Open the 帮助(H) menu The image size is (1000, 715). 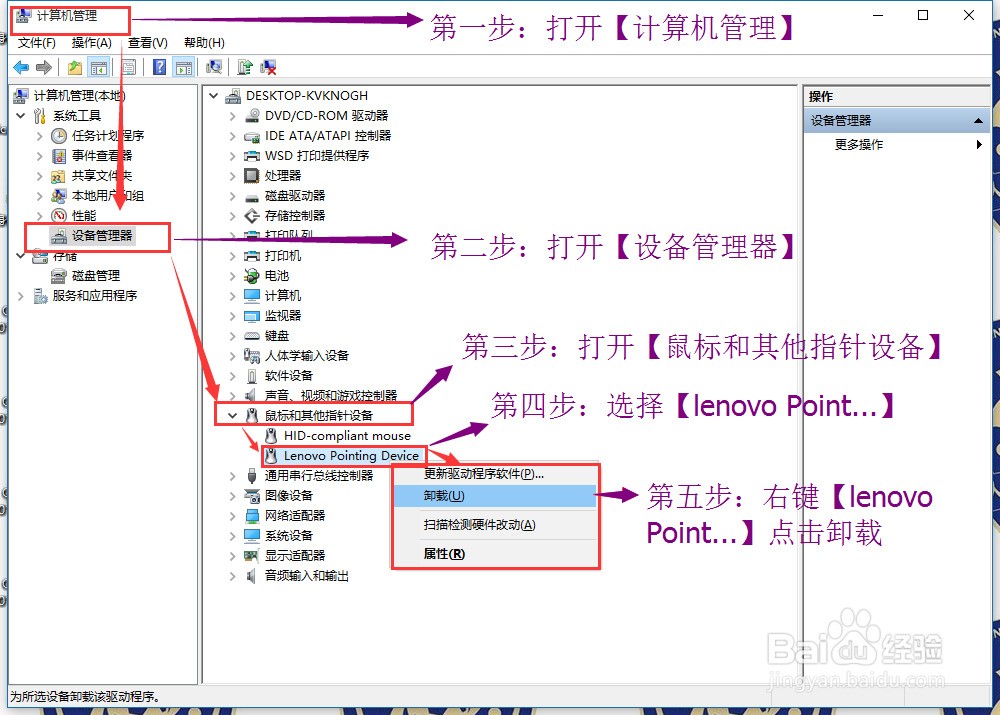click(204, 43)
